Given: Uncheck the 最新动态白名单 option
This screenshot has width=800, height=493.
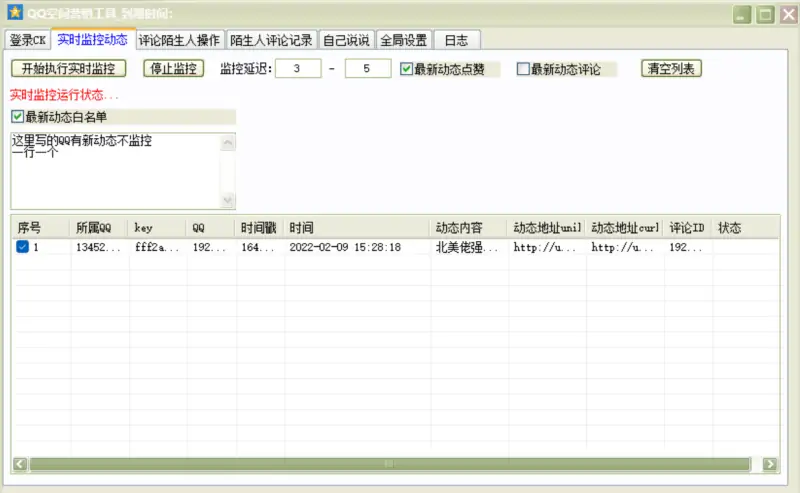Looking at the screenshot, I should tap(17, 117).
